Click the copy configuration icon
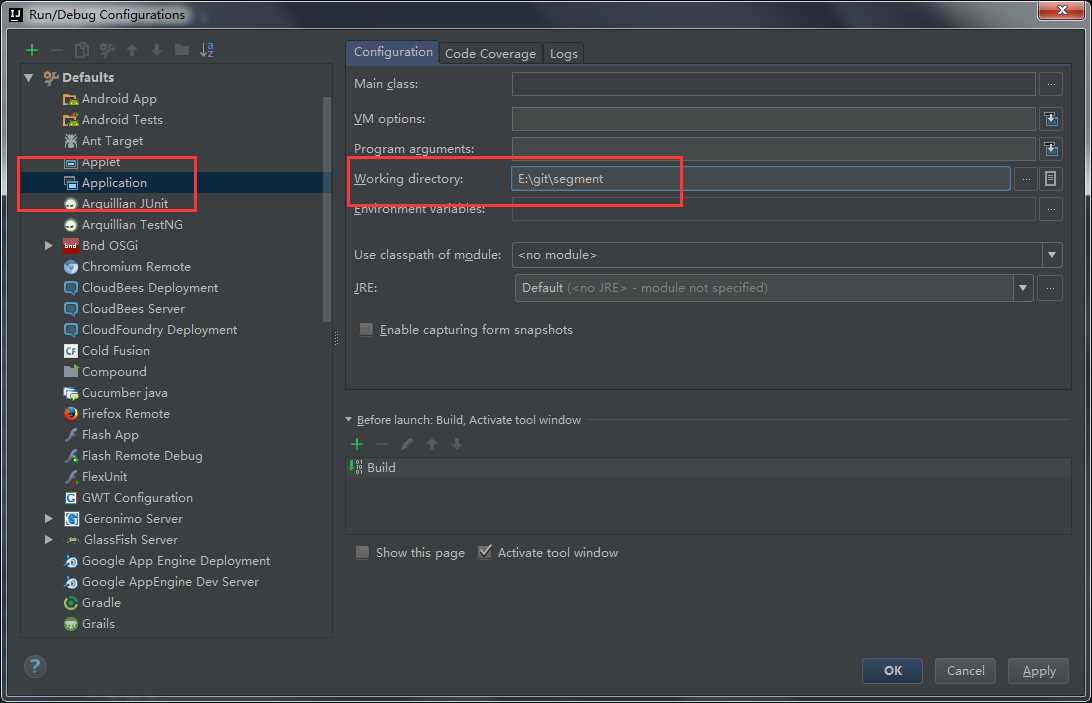This screenshot has width=1092, height=703. pos(82,50)
